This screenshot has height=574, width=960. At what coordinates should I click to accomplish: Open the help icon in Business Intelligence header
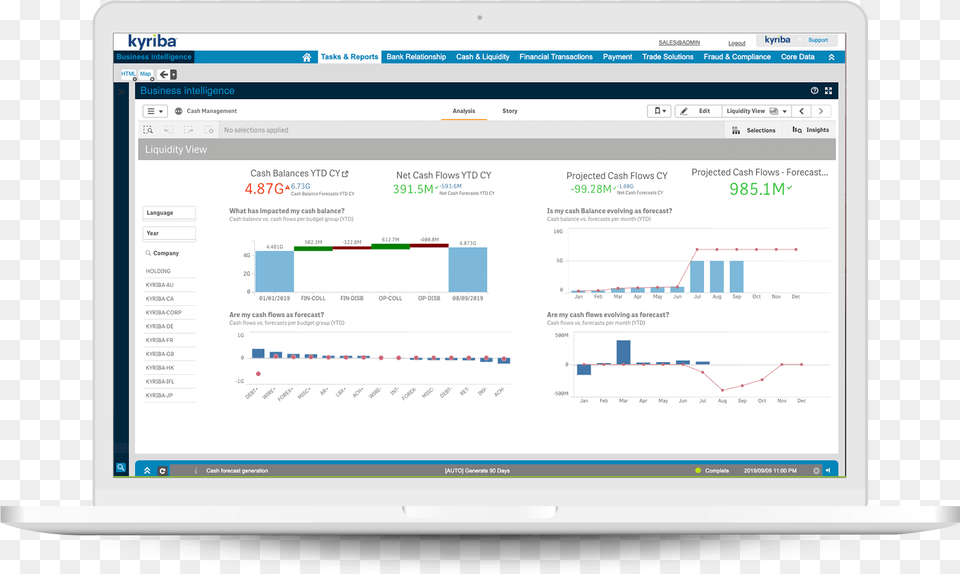coord(814,91)
